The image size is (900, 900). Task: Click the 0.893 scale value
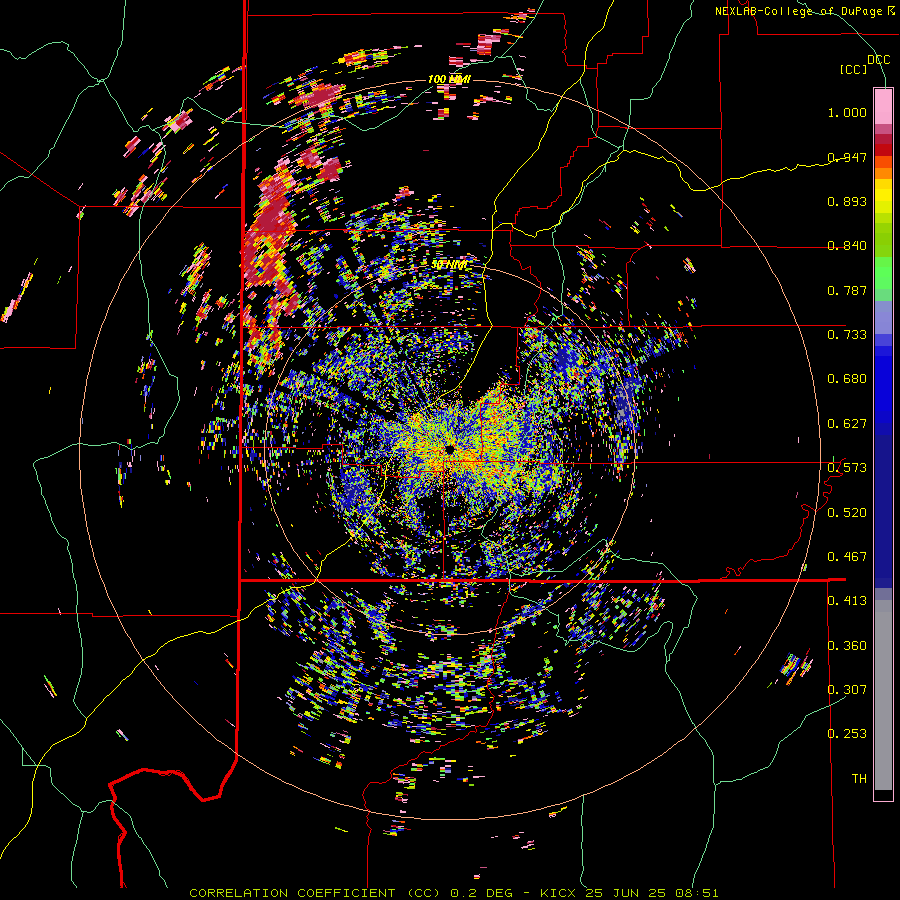[x=847, y=201]
